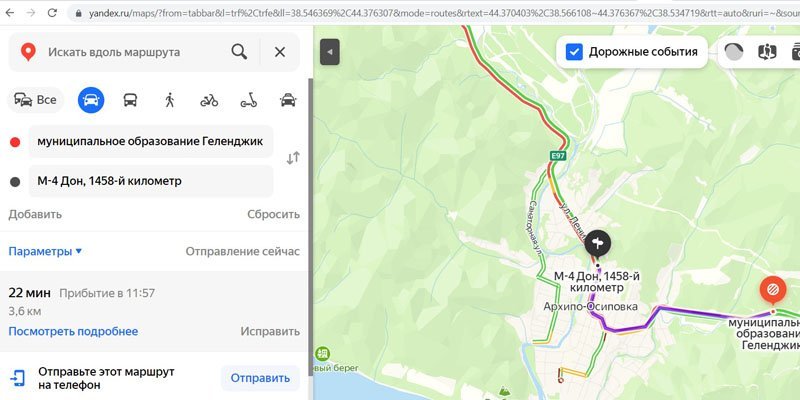Click the search magnifier icon
The image size is (800, 400).
point(239,52)
